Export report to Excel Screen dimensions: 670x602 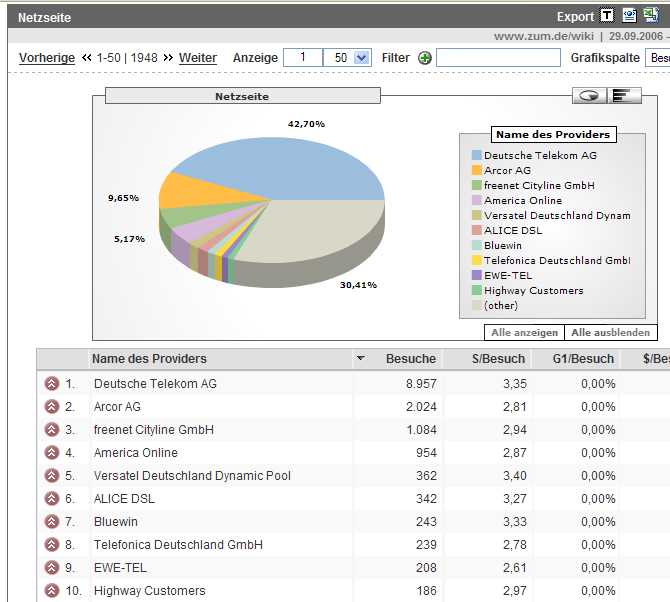[x=650, y=16]
